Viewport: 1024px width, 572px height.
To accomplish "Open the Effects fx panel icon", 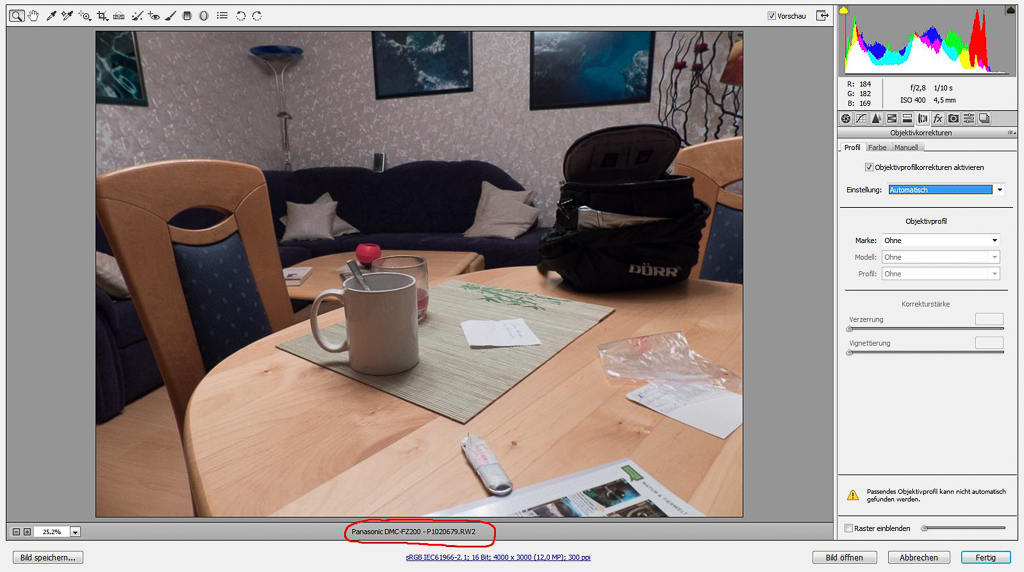I will click(x=938, y=118).
